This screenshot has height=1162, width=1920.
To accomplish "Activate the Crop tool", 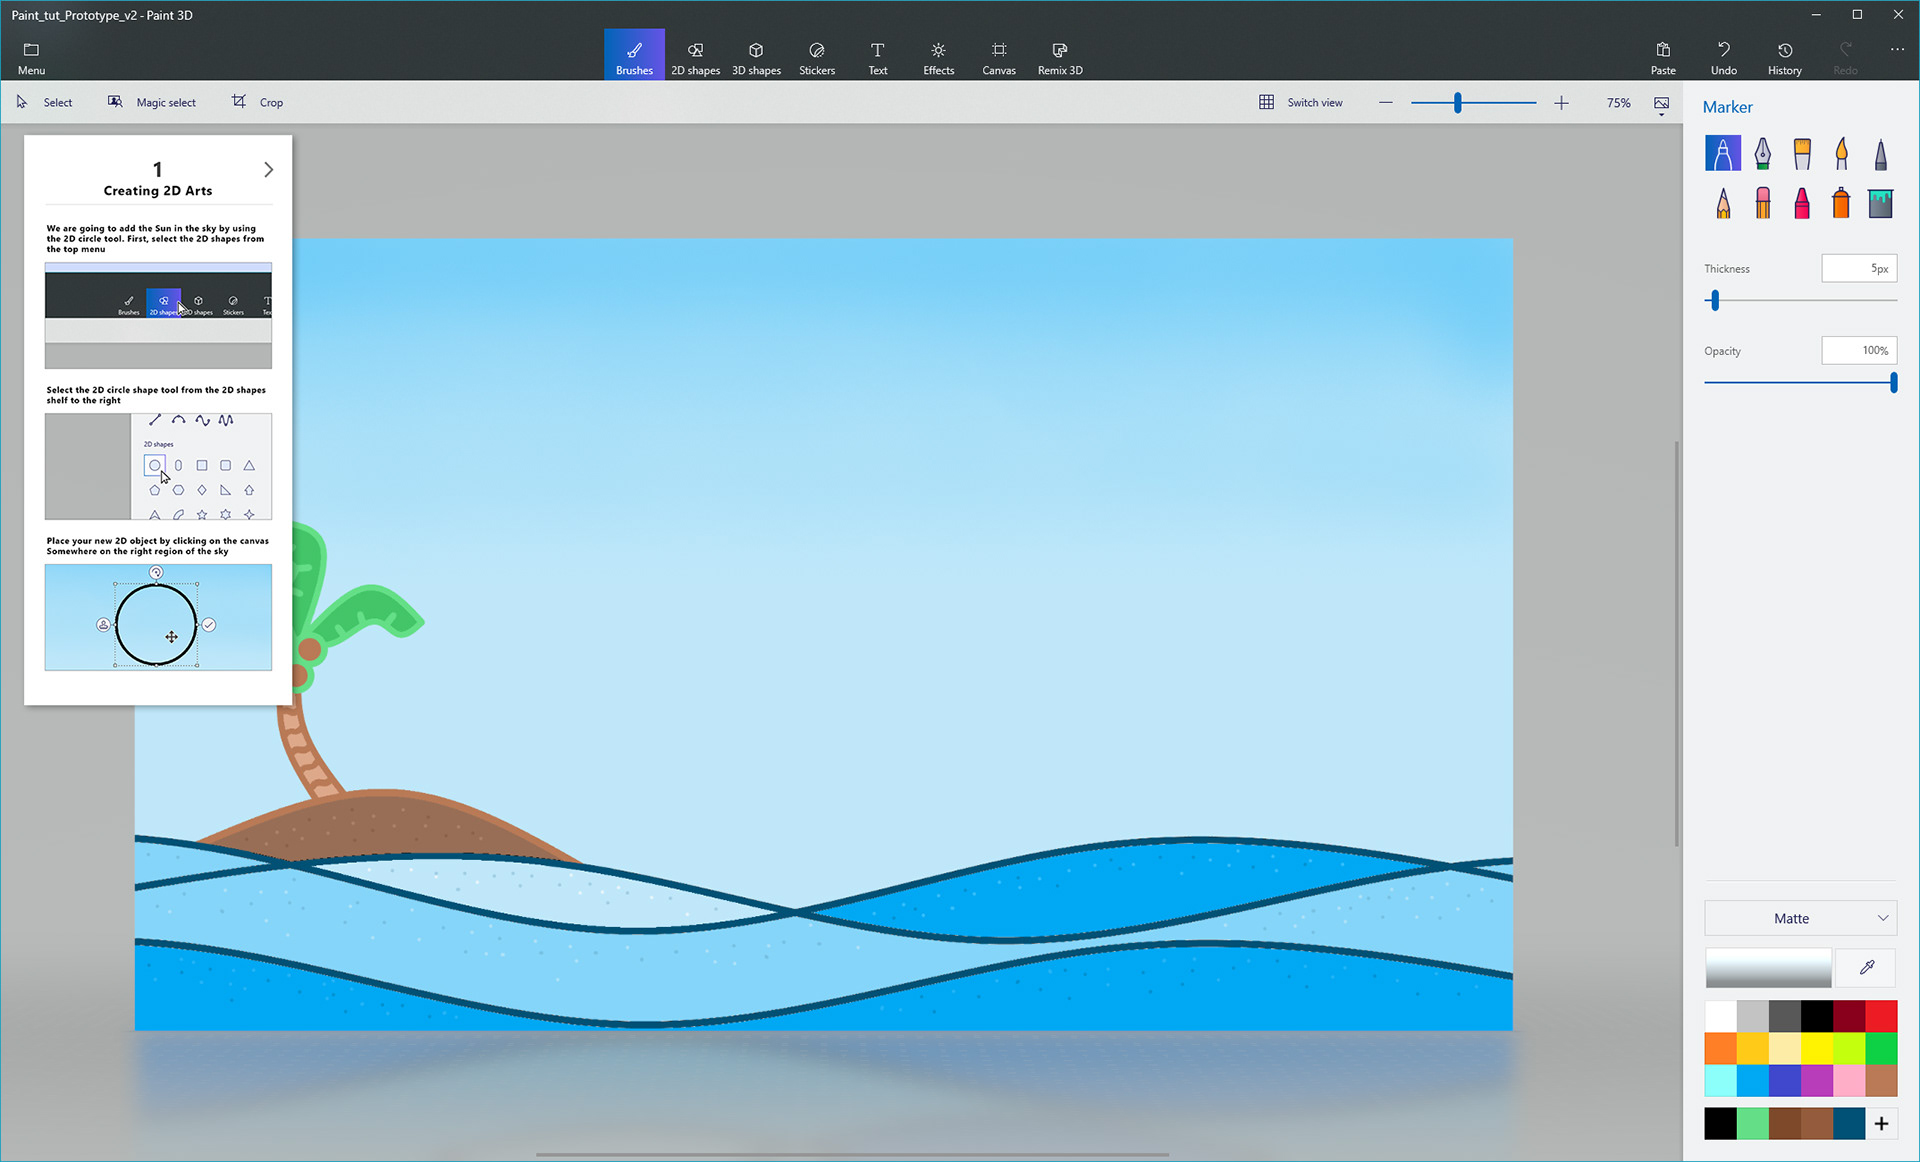I will [x=258, y=102].
